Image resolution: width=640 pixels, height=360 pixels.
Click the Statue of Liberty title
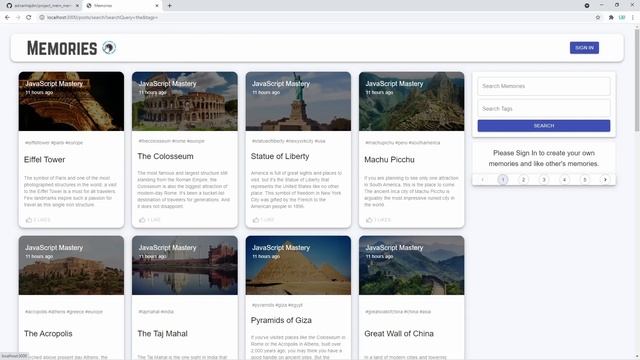[x=280, y=156]
